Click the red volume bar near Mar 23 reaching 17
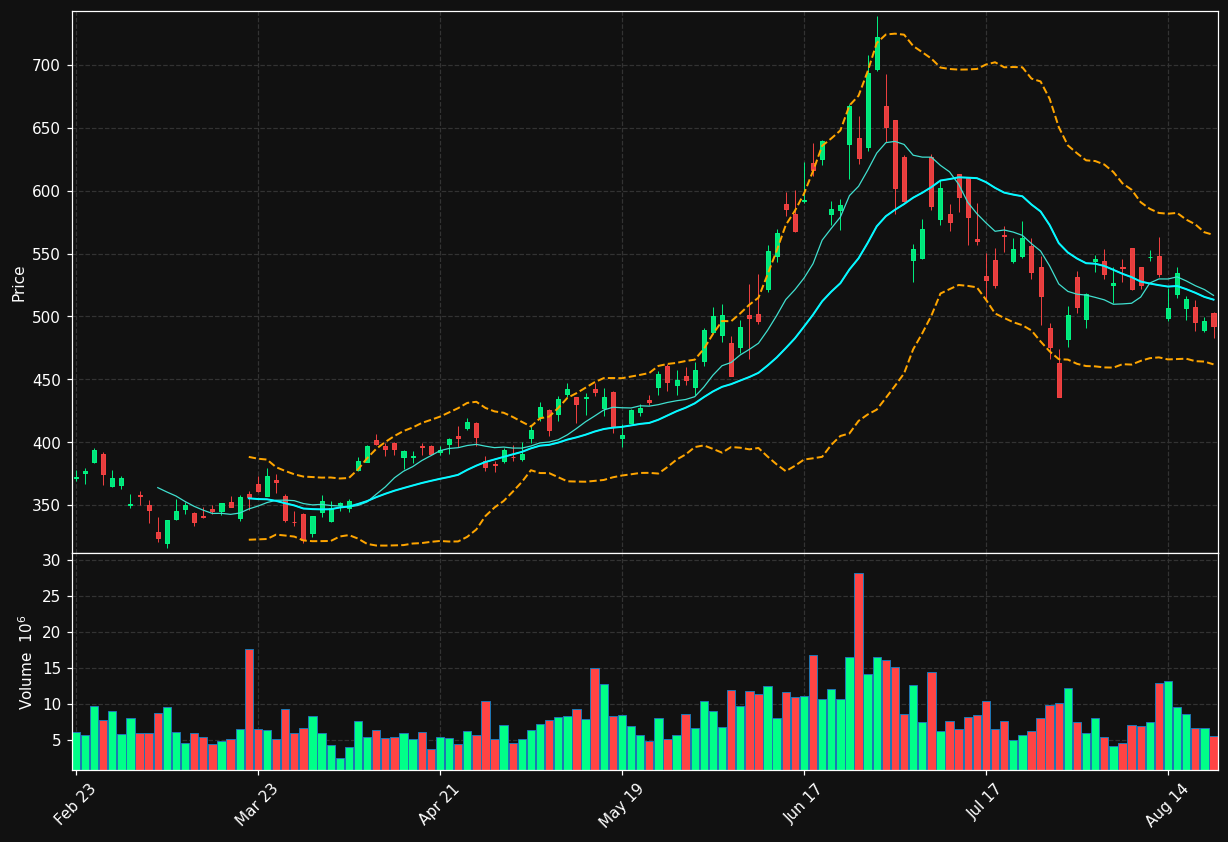The image size is (1228, 842). 249,709
